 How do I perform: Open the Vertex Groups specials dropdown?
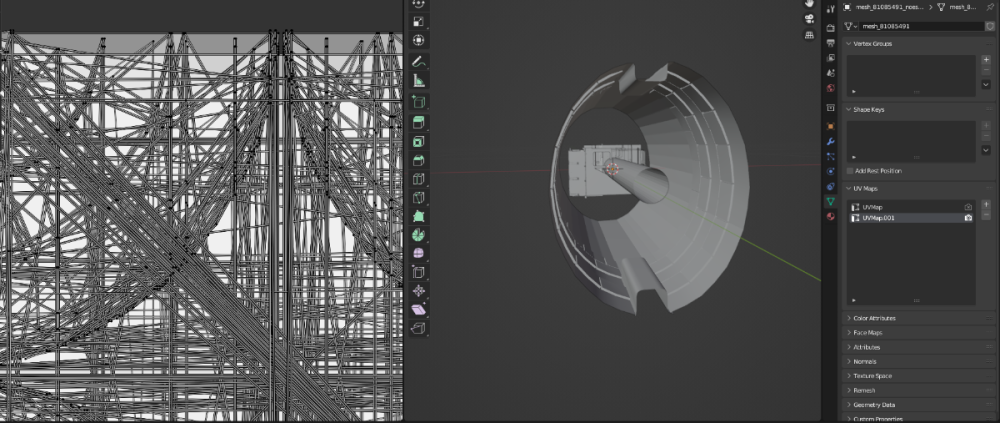tap(986, 86)
